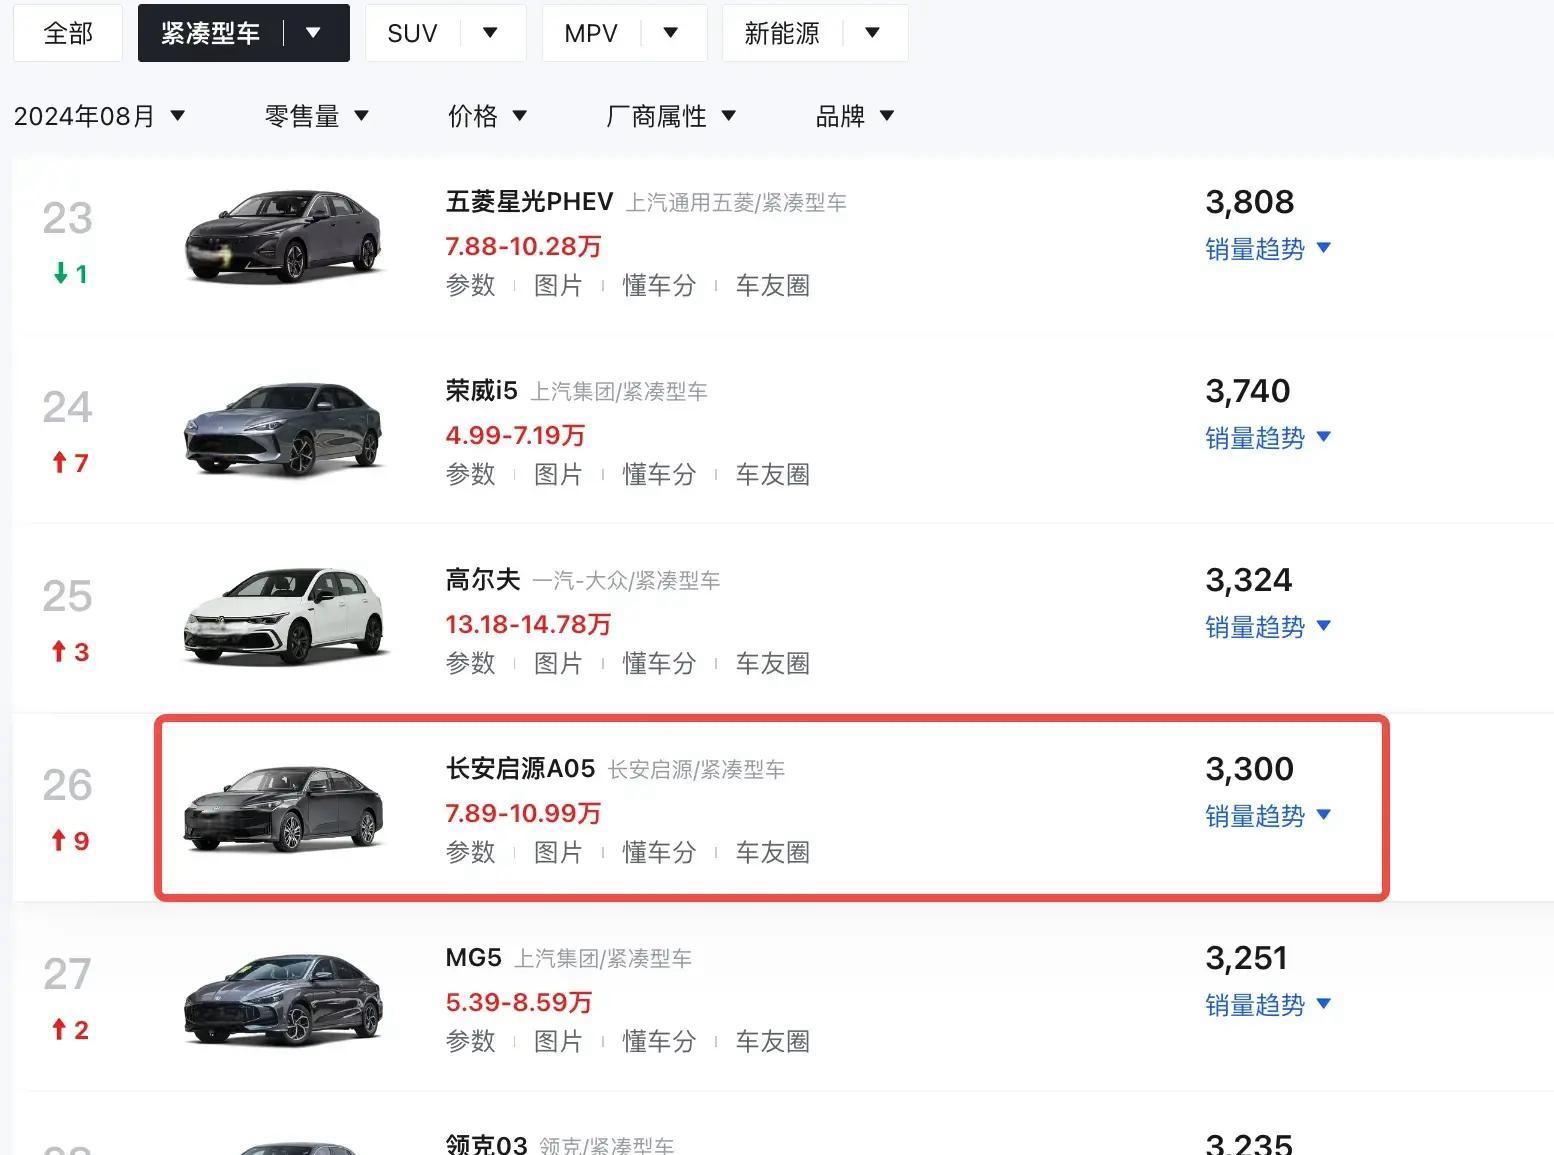Click the dropdown arrow on 紧凑型车 tab
The width and height of the screenshot is (1554, 1155).
click(313, 33)
